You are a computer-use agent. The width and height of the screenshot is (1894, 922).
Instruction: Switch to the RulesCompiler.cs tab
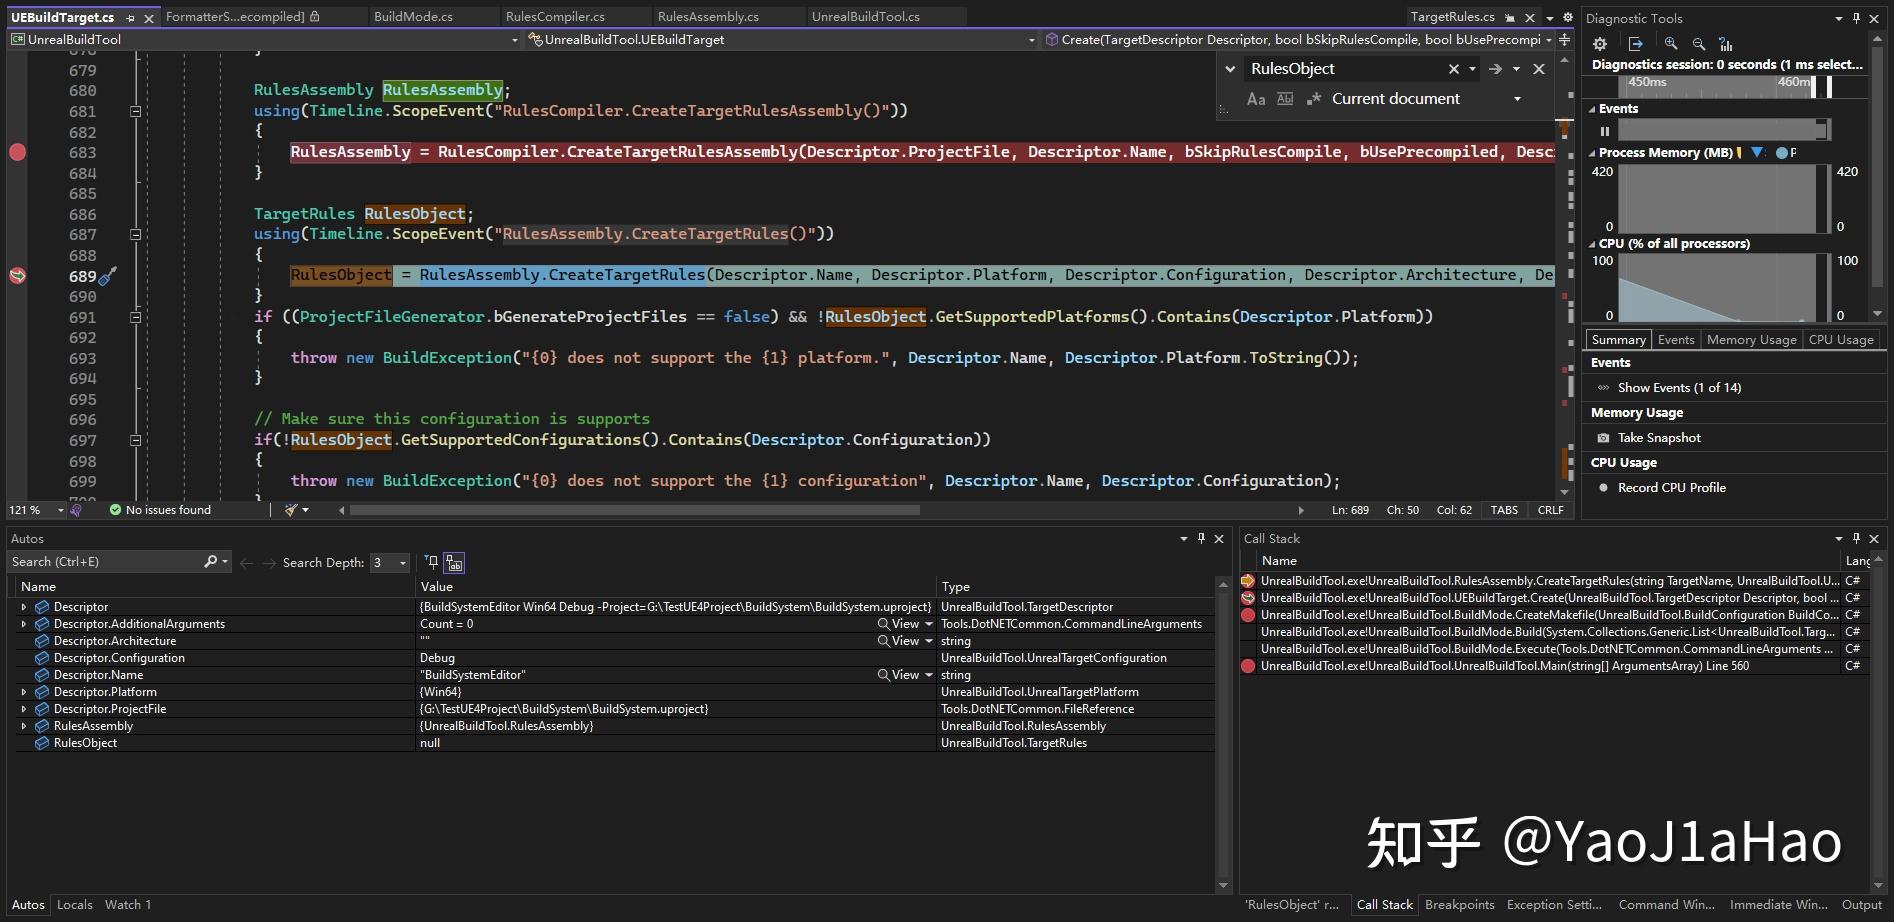tap(556, 15)
